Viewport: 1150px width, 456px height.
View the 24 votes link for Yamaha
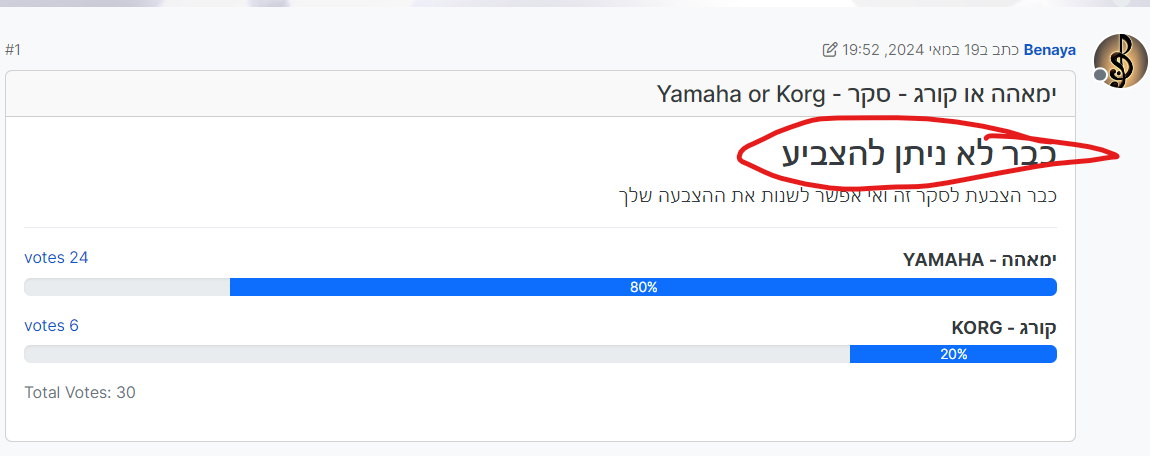[x=56, y=257]
